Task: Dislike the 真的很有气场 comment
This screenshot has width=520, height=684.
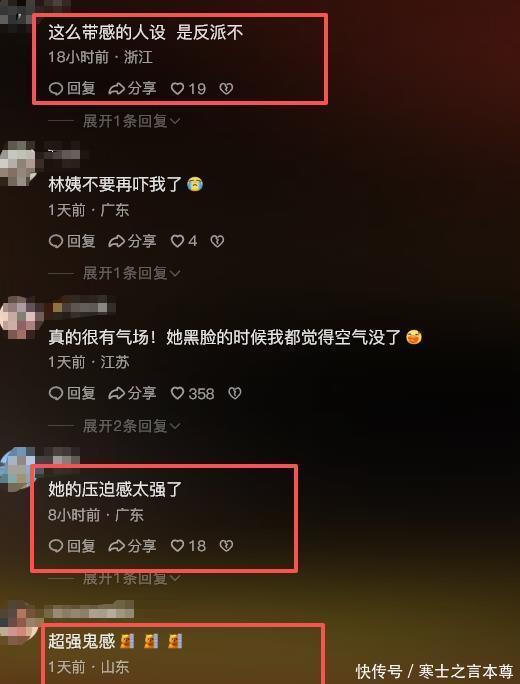Action: pos(235,393)
